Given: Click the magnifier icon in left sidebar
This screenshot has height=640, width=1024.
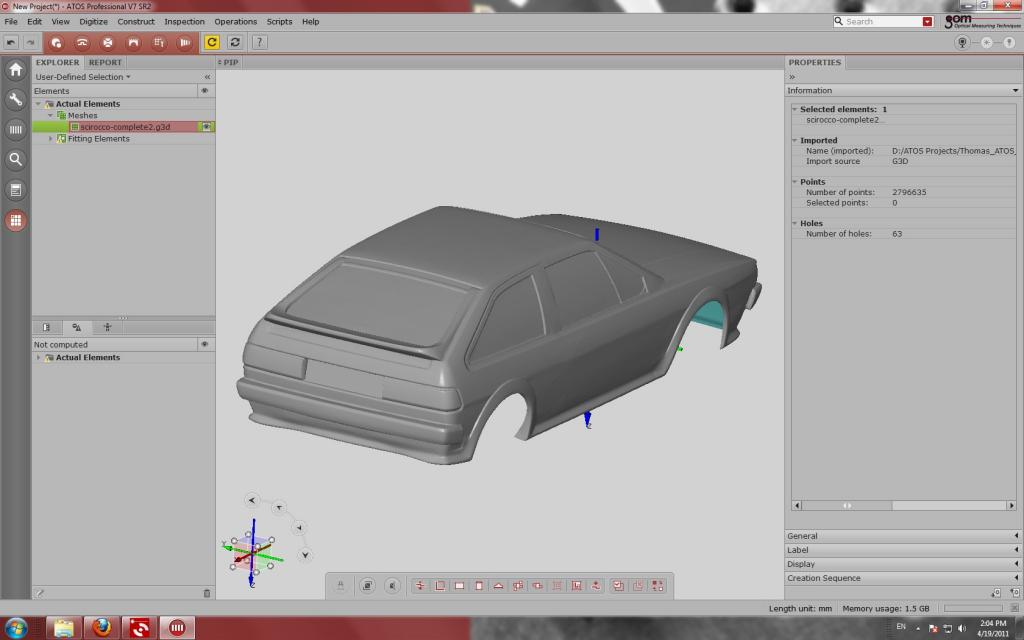Looking at the screenshot, I should [x=15, y=158].
